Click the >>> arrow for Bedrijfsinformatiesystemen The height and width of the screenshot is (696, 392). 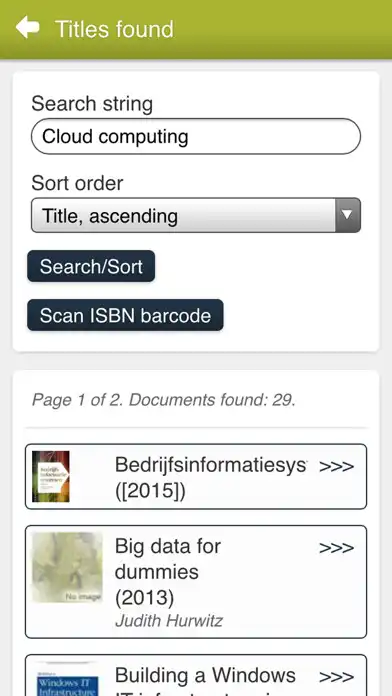tap(337, 466)
